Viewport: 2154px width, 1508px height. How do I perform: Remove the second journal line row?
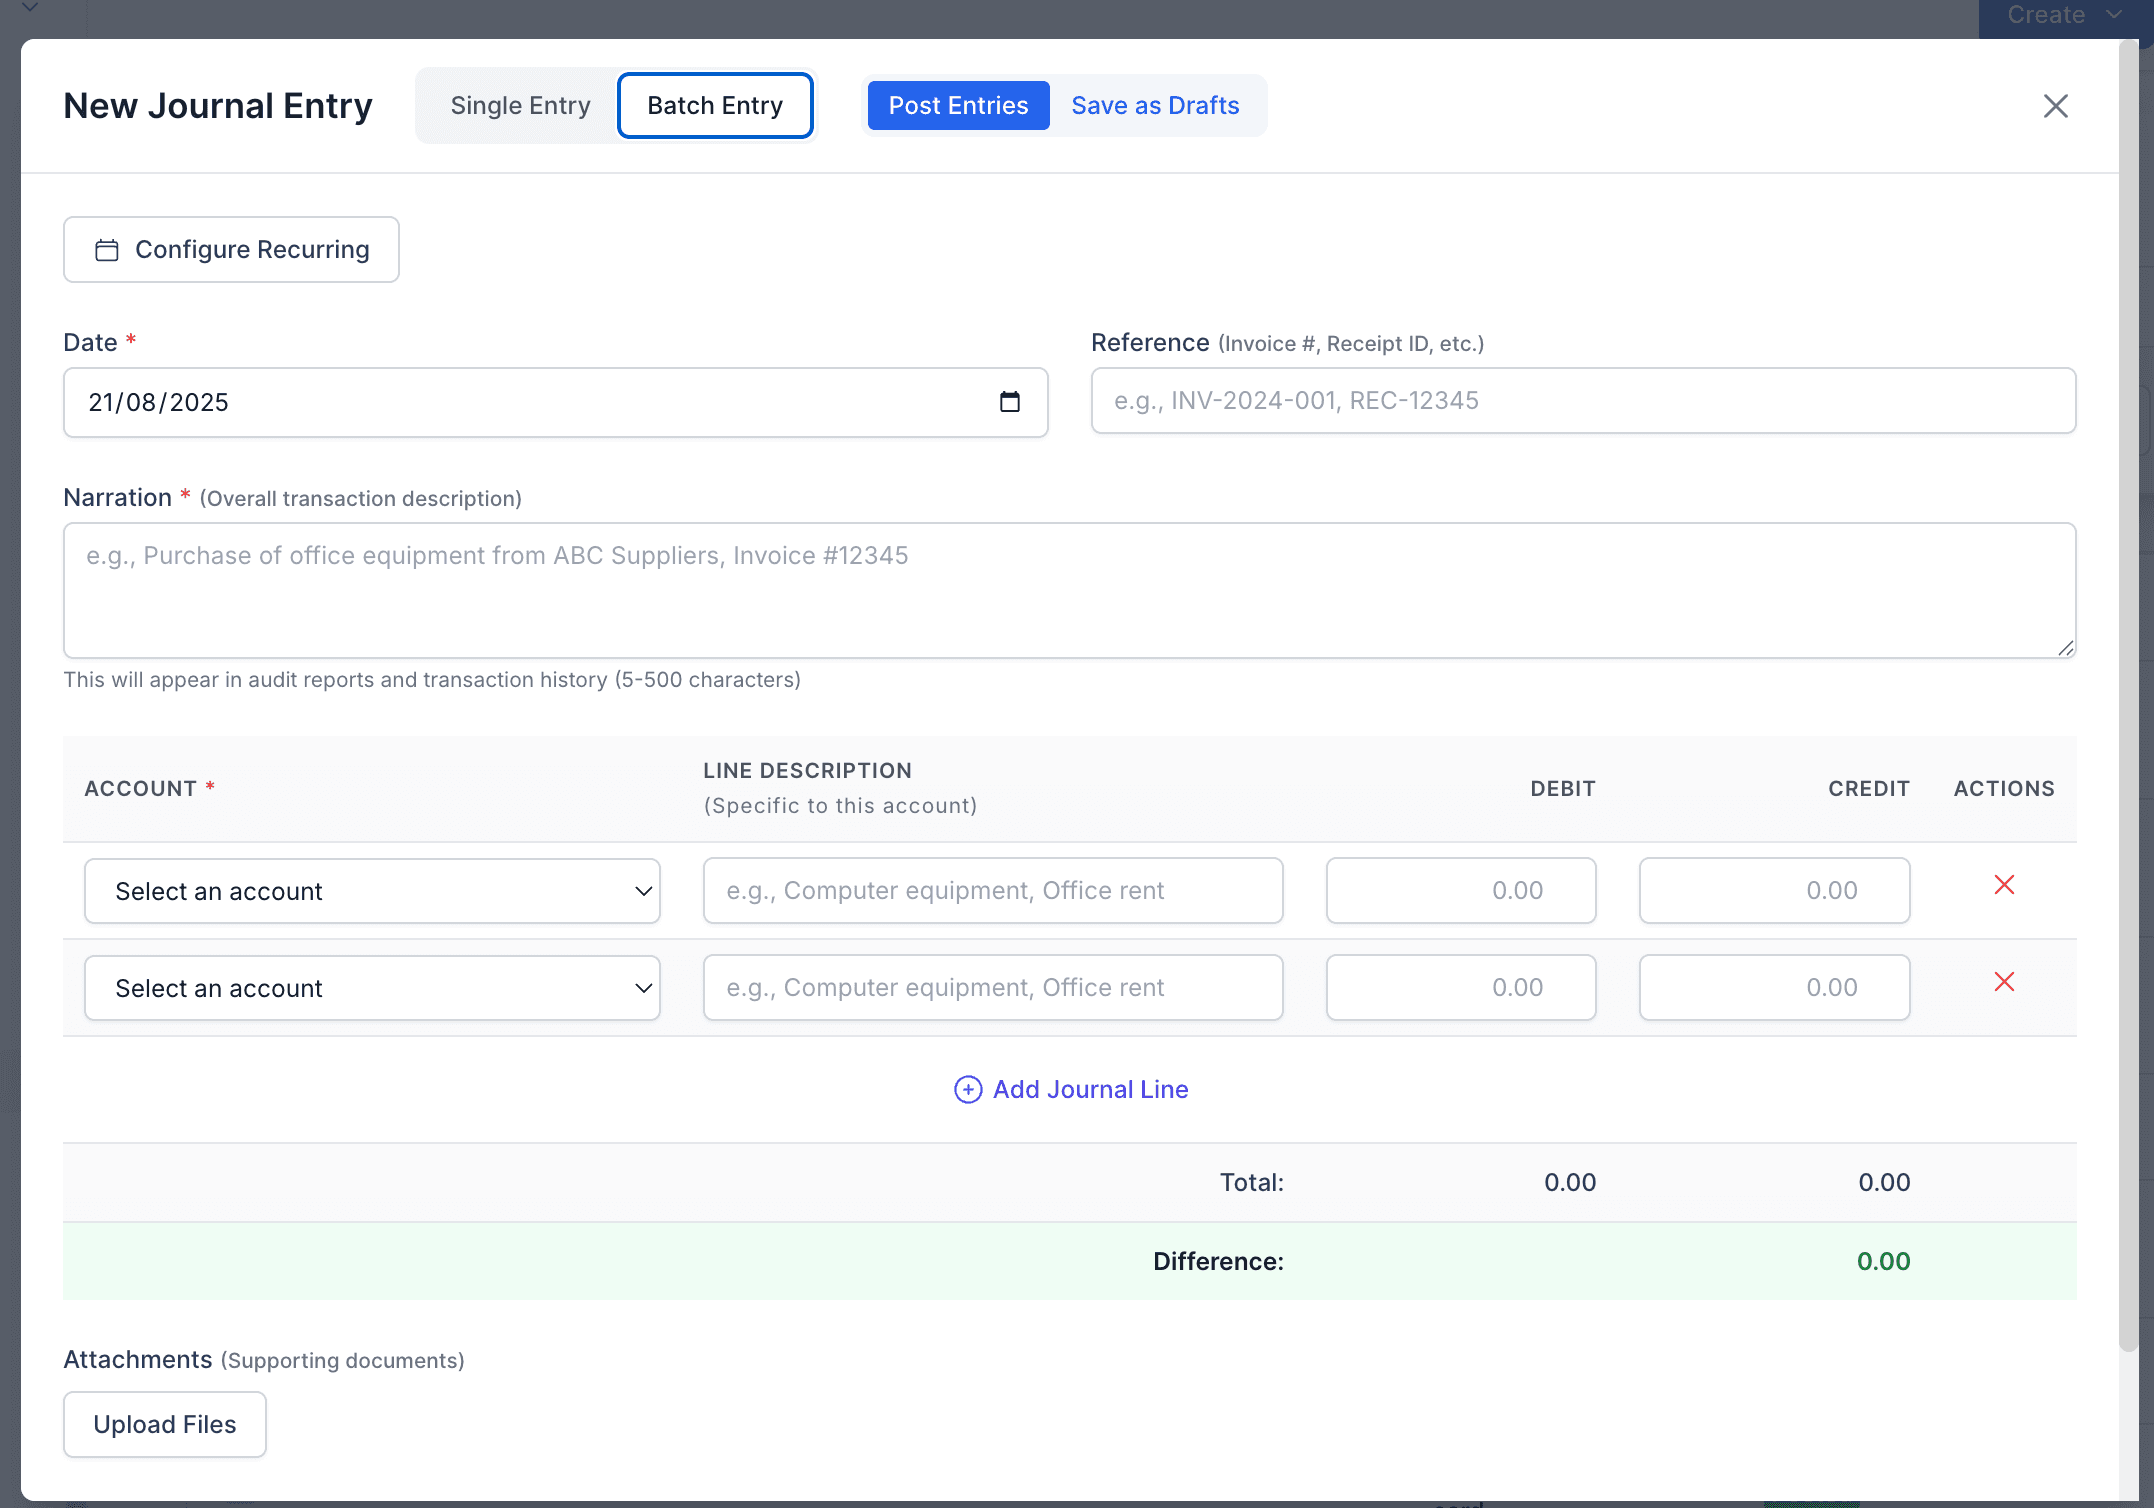point(2004,982)
